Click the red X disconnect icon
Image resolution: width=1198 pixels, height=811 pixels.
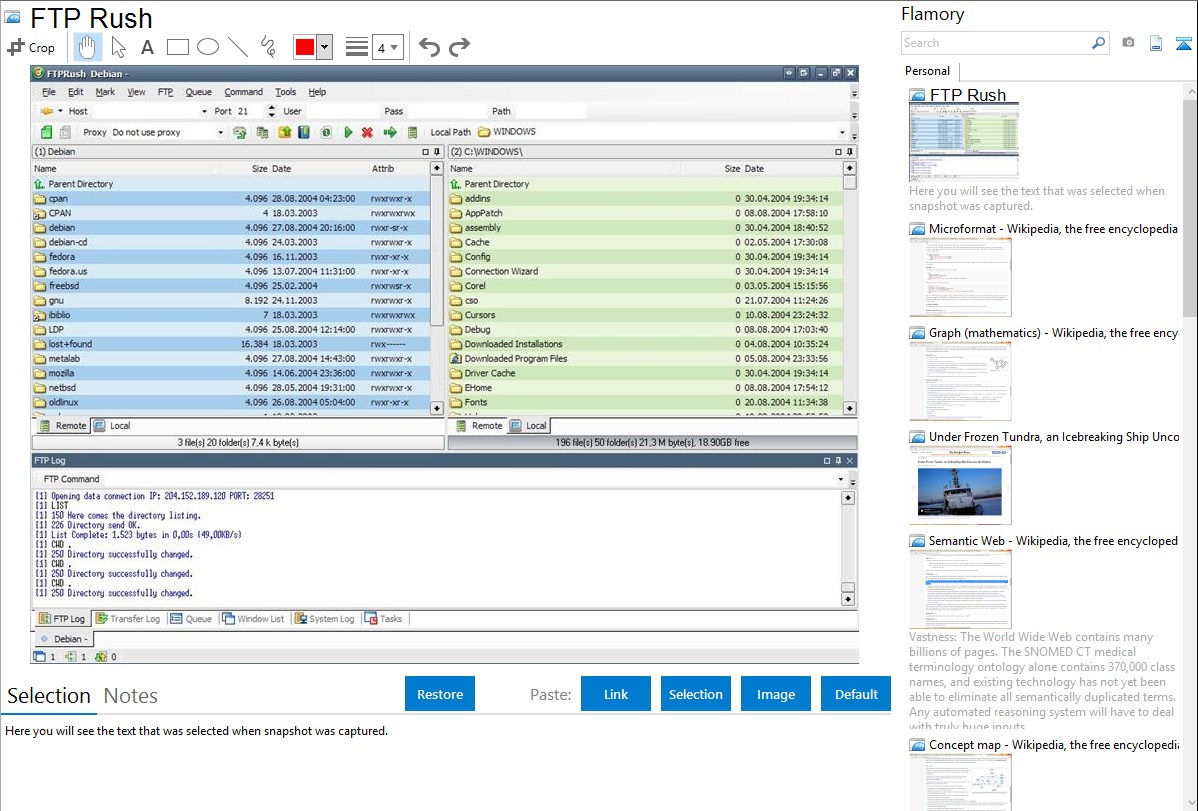367,132
